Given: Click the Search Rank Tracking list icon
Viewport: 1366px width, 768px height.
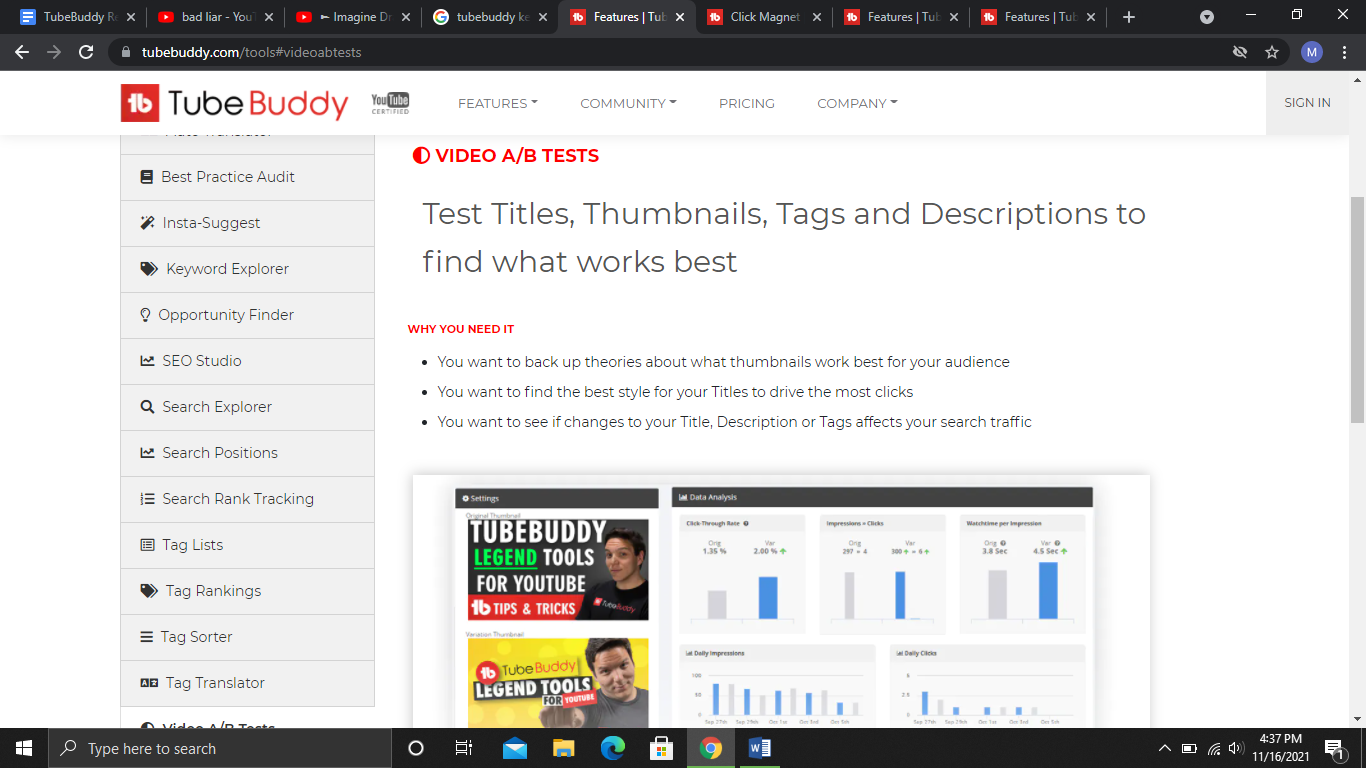Looking at the screenshot, I should (x=147, y=499).
